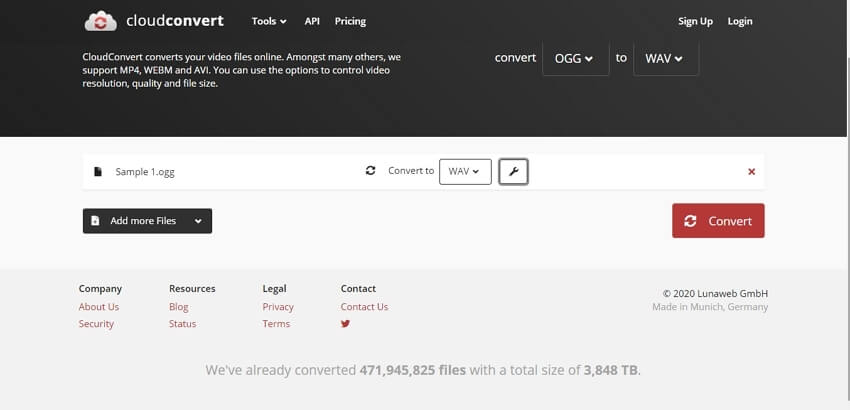850x410 pixels.
Task: Click the CloudConvert cloud logo icon
Action: click(101, 21)
